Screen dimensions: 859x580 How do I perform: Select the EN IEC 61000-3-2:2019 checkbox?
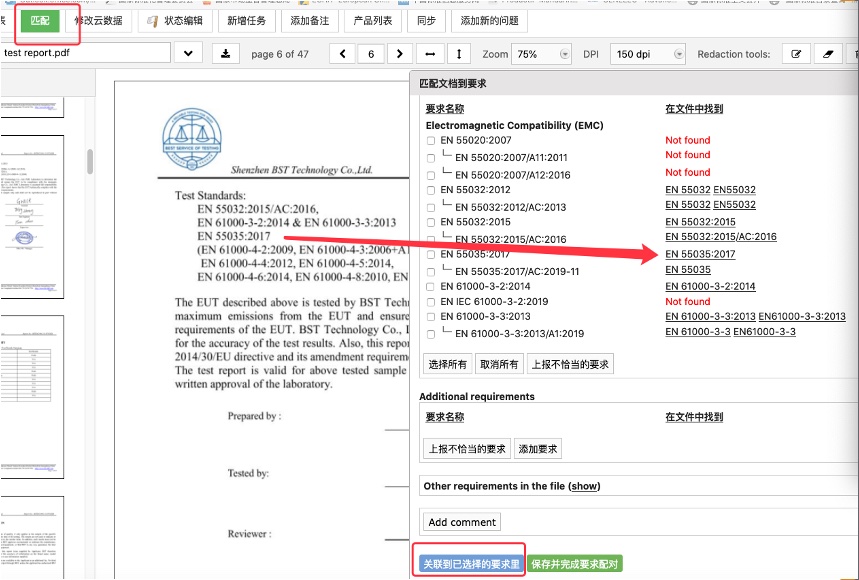click(x=431, y=302)
